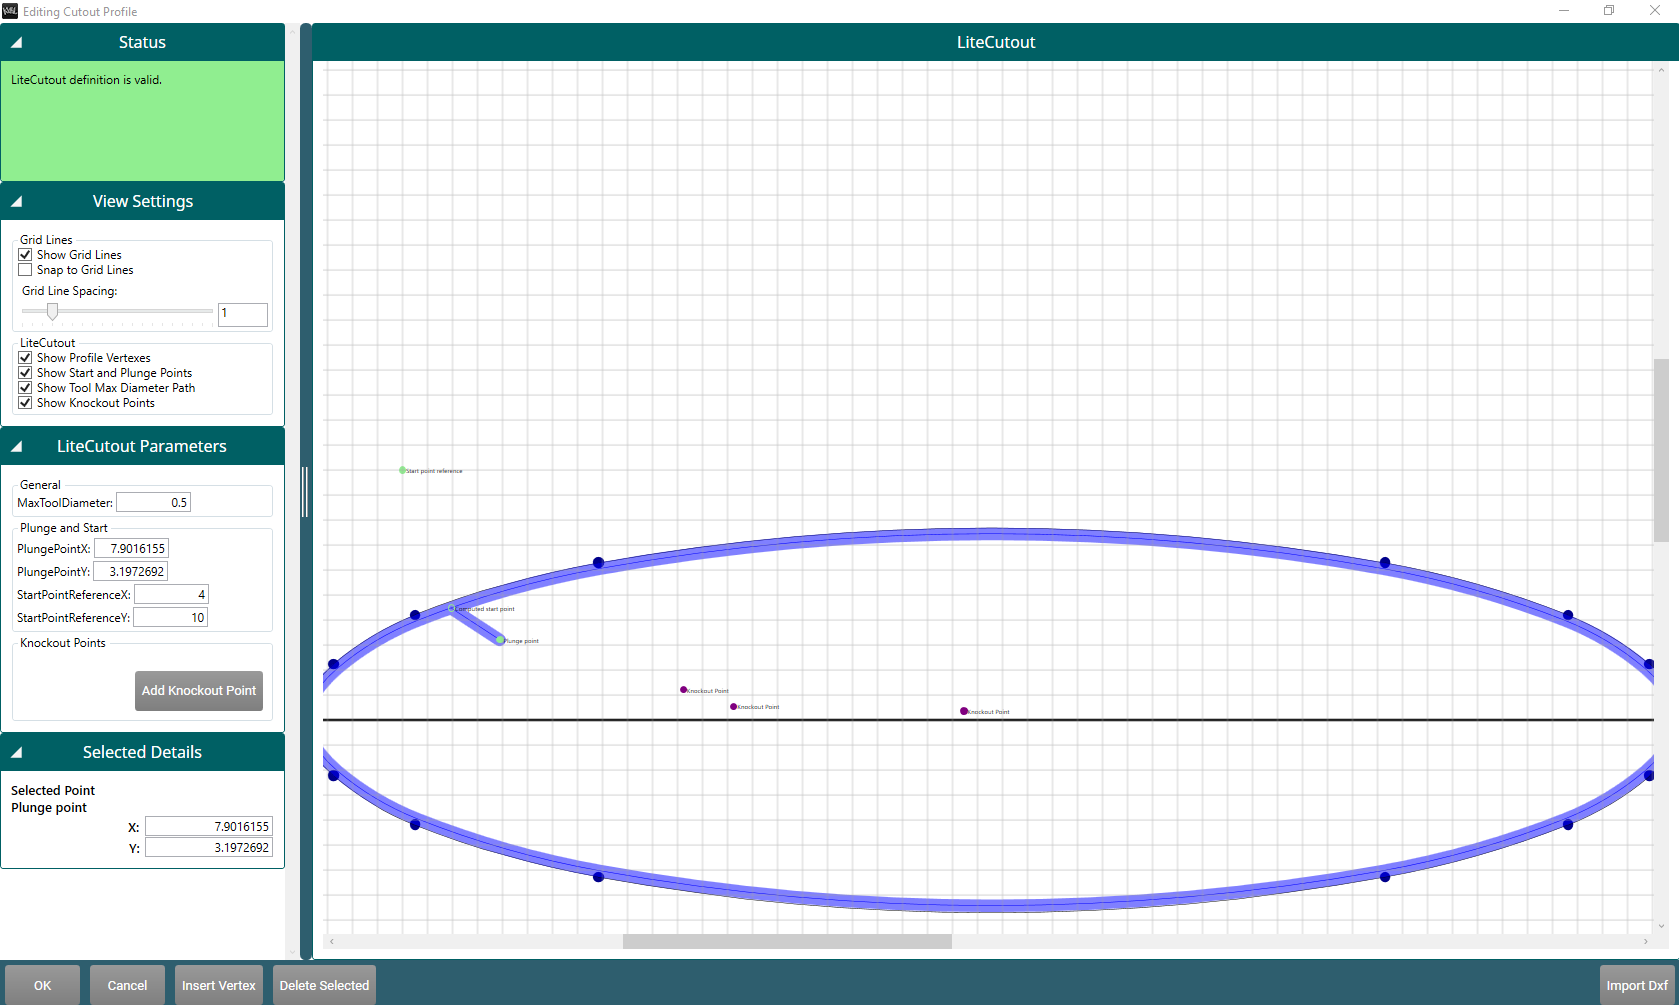Click the OK button
This screenshot has width=1679, height=1005.
pos(43,985)
